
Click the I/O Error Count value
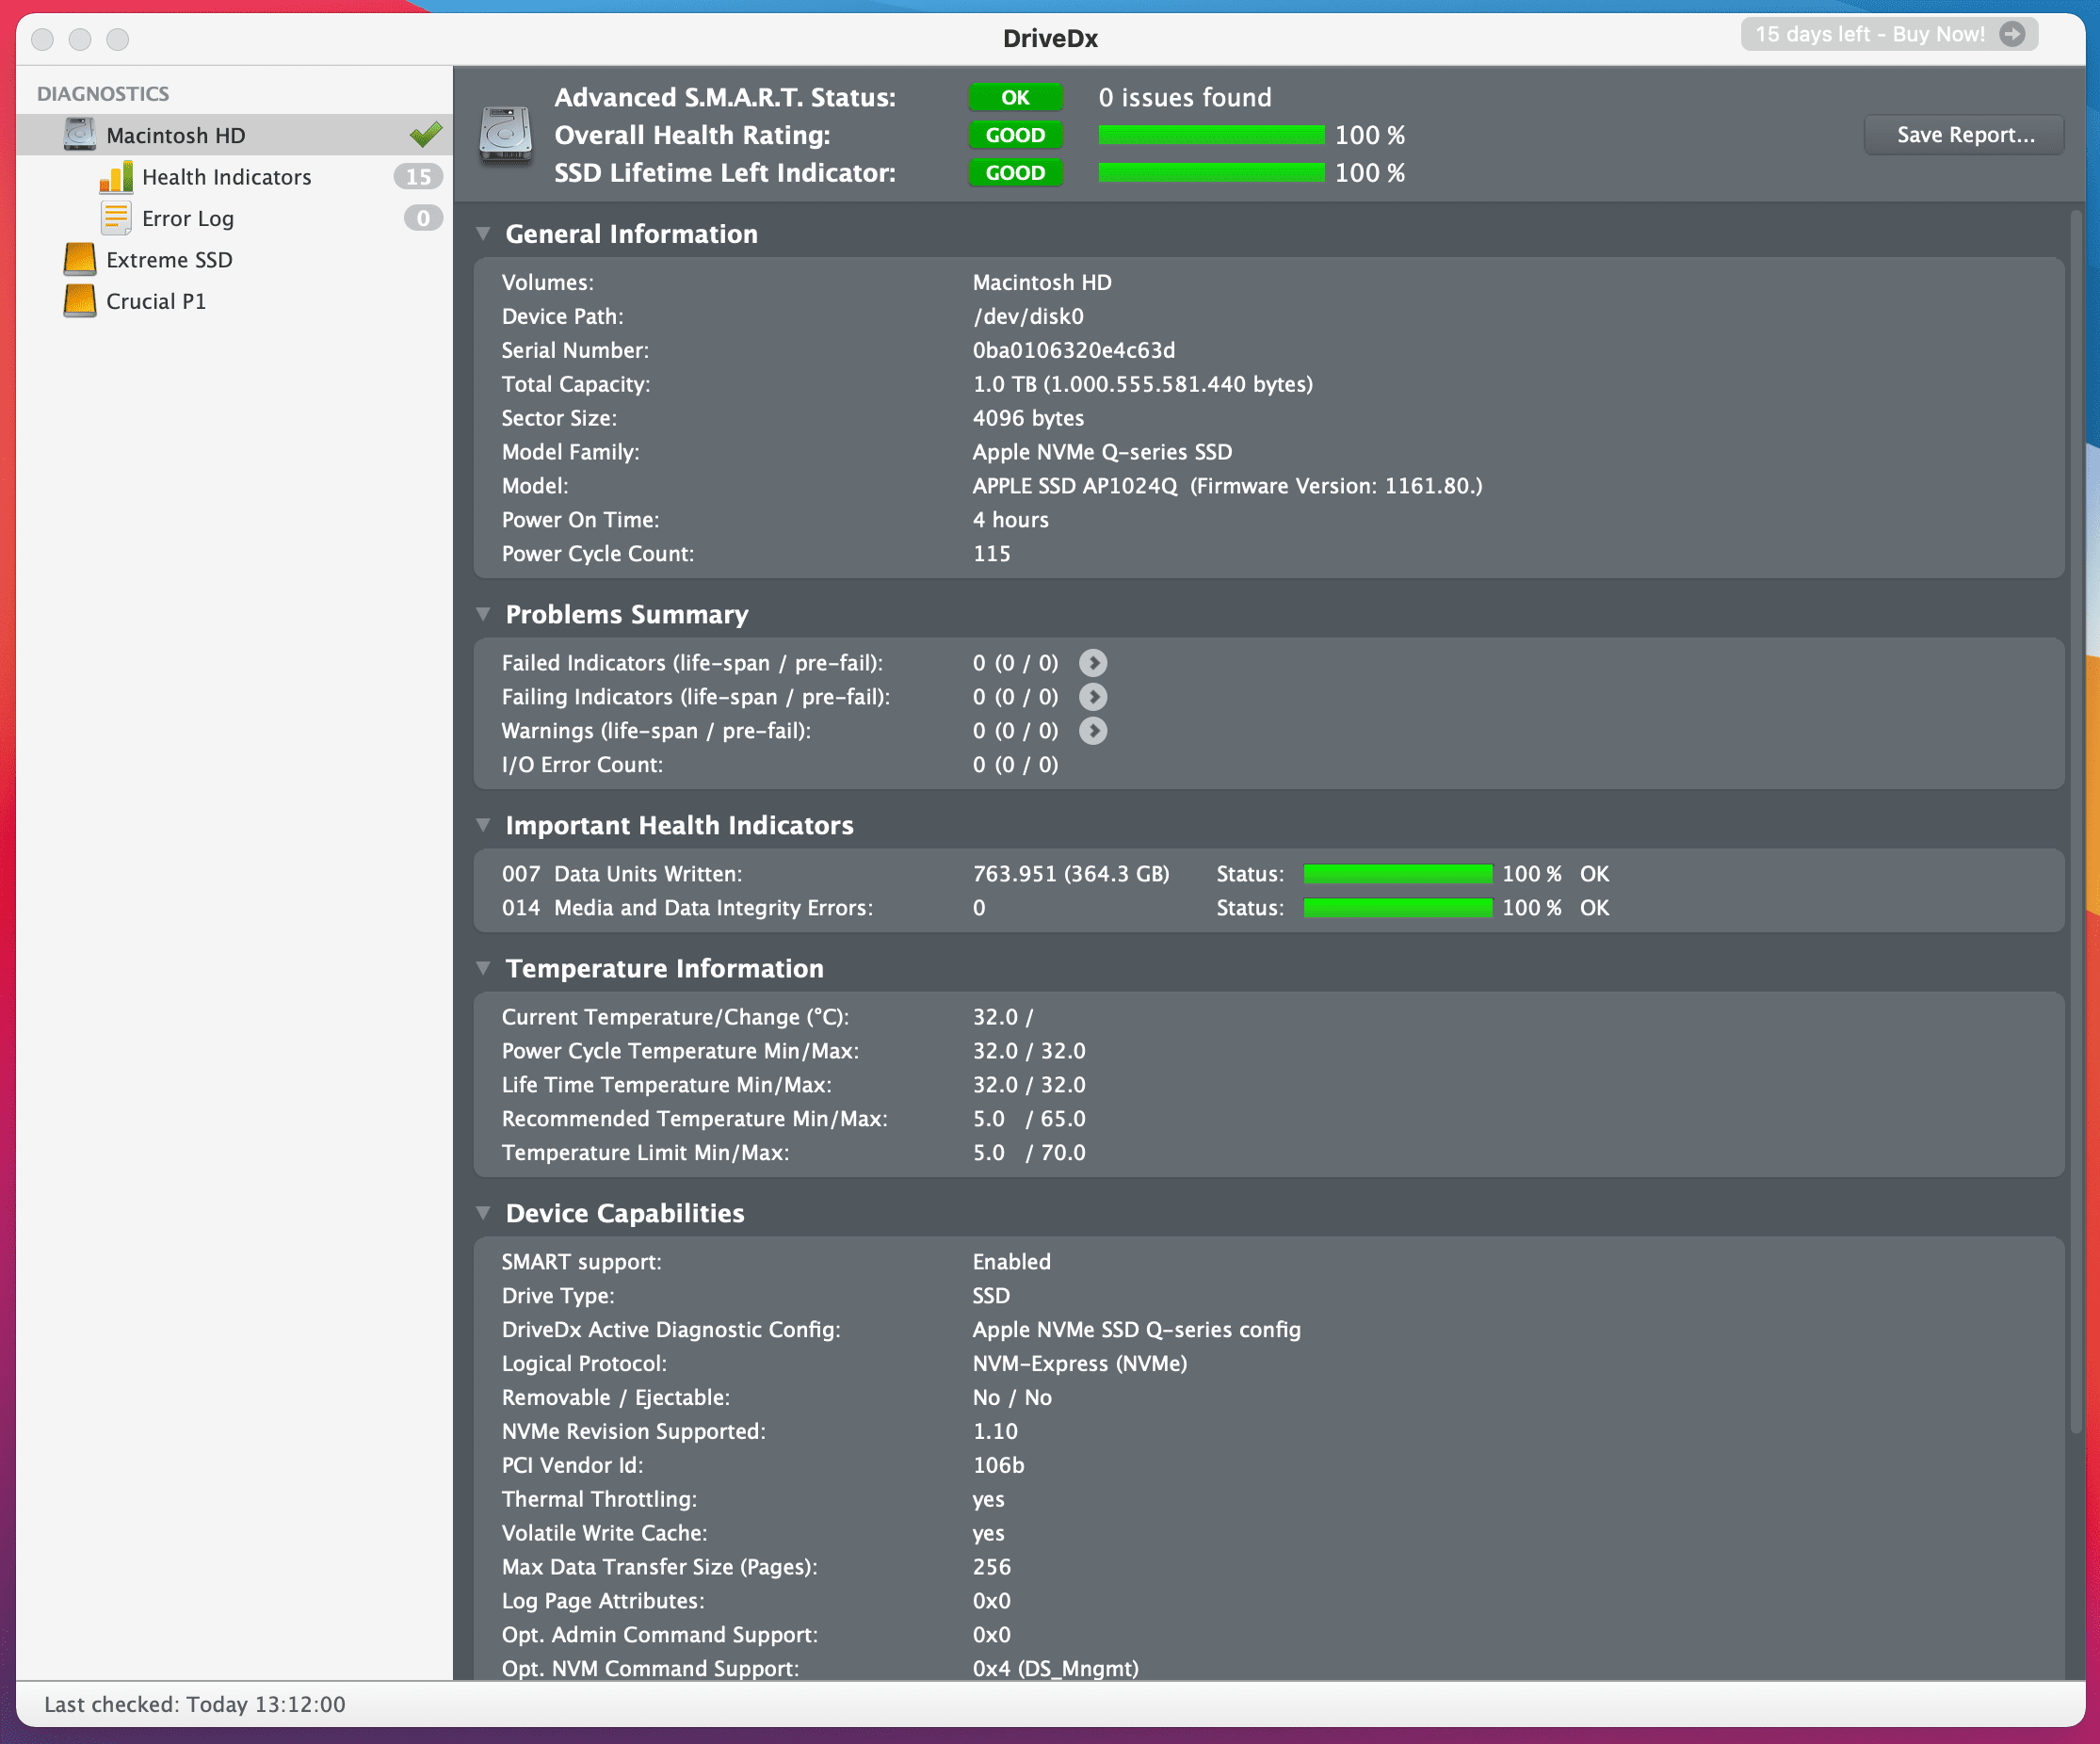[1015, 765]
